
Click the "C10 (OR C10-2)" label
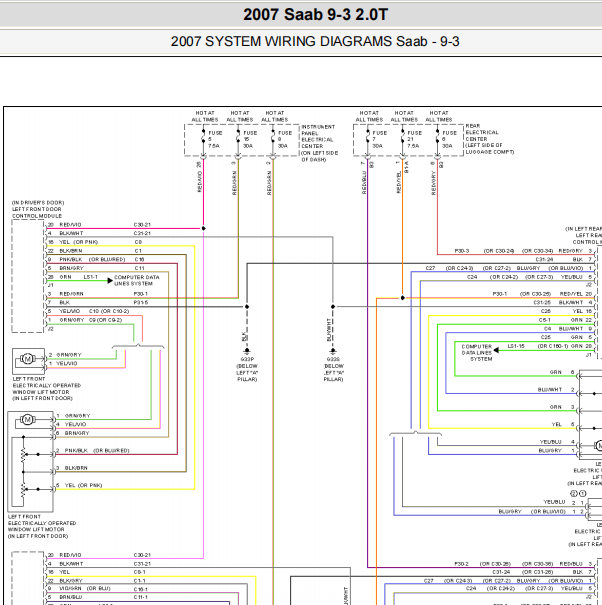click(109, 311)
